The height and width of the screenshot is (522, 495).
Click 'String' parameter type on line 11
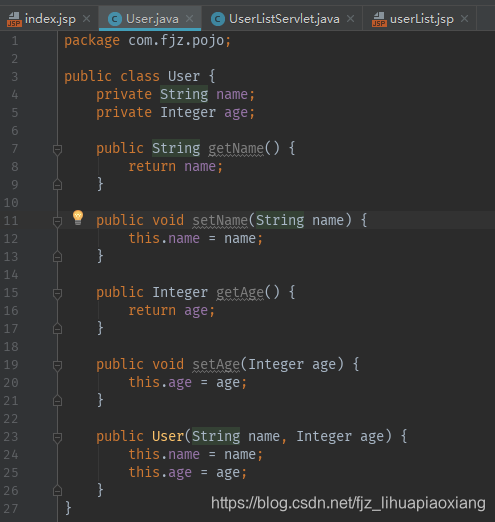[280, 220]
